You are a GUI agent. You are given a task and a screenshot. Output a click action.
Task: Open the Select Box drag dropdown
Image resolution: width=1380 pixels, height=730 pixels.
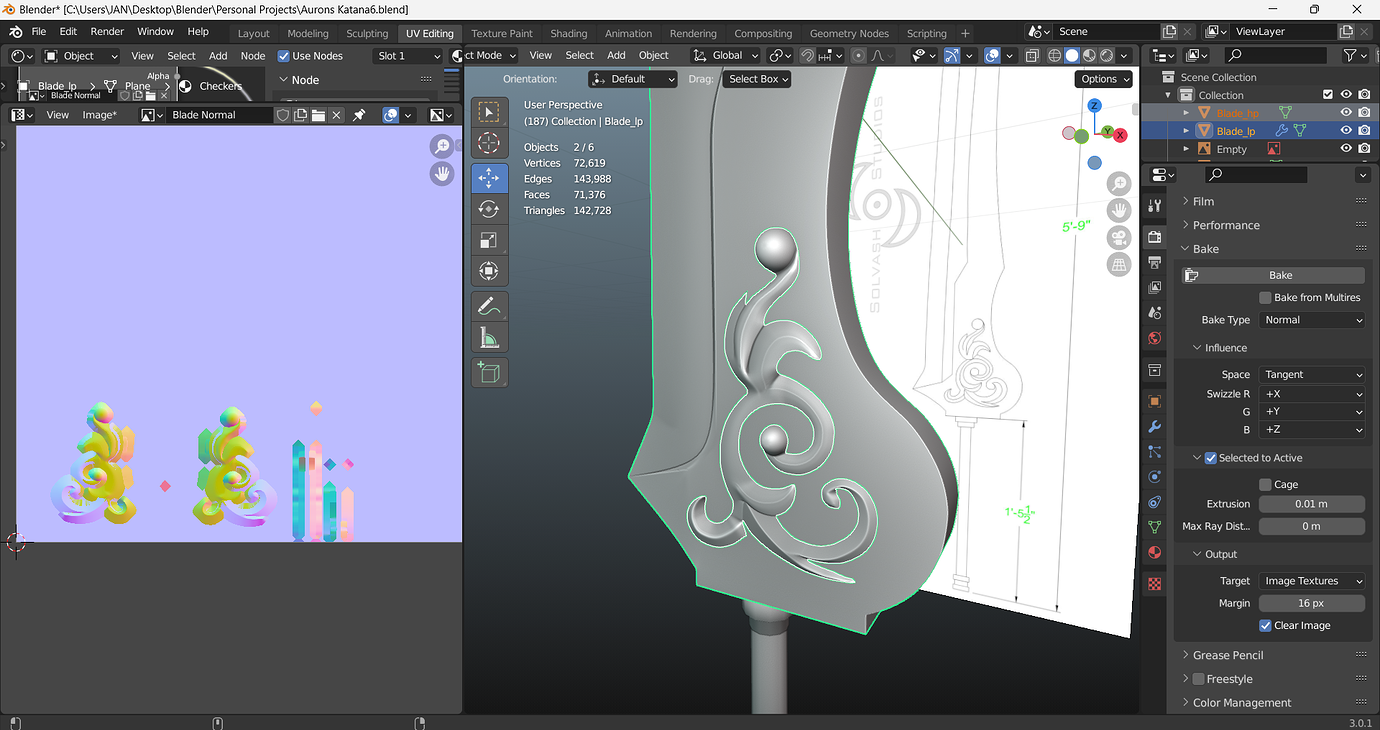point(757,79)
